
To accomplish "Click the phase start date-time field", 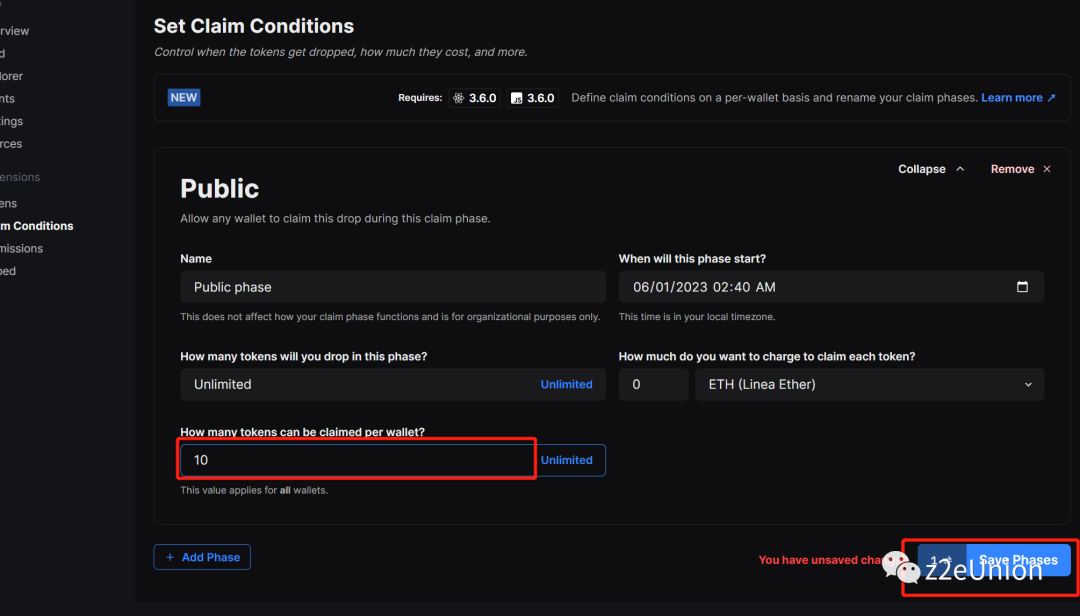I will [820, 287].
